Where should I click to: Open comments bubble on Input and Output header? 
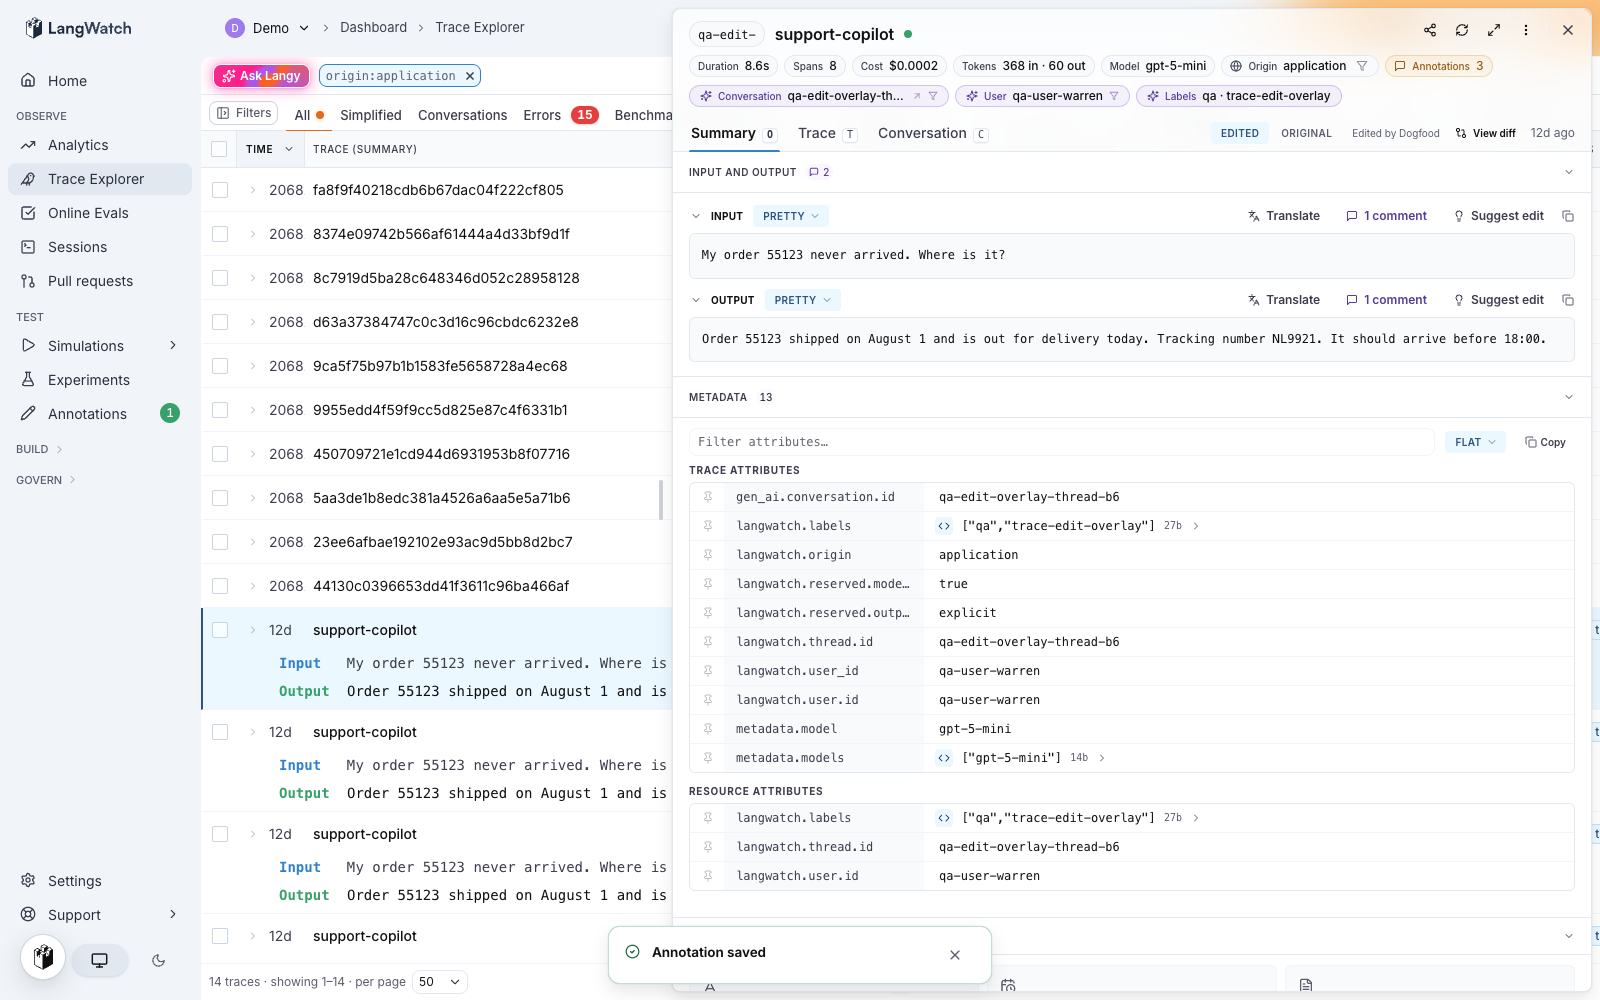pos(819,172)
